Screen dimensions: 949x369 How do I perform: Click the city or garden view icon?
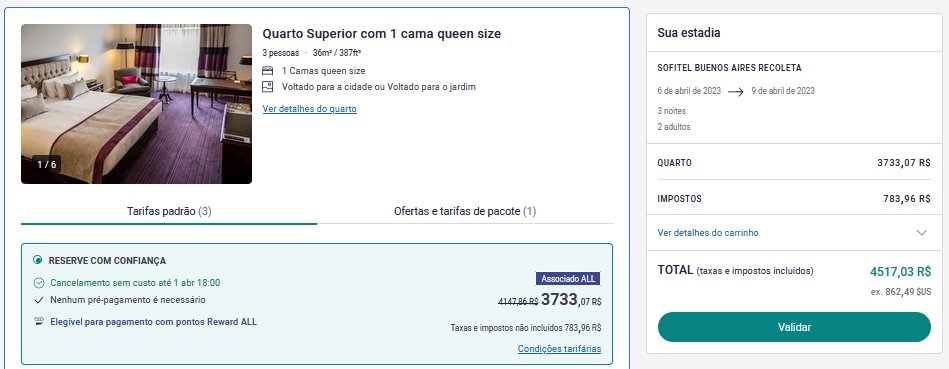click(268, 87)
